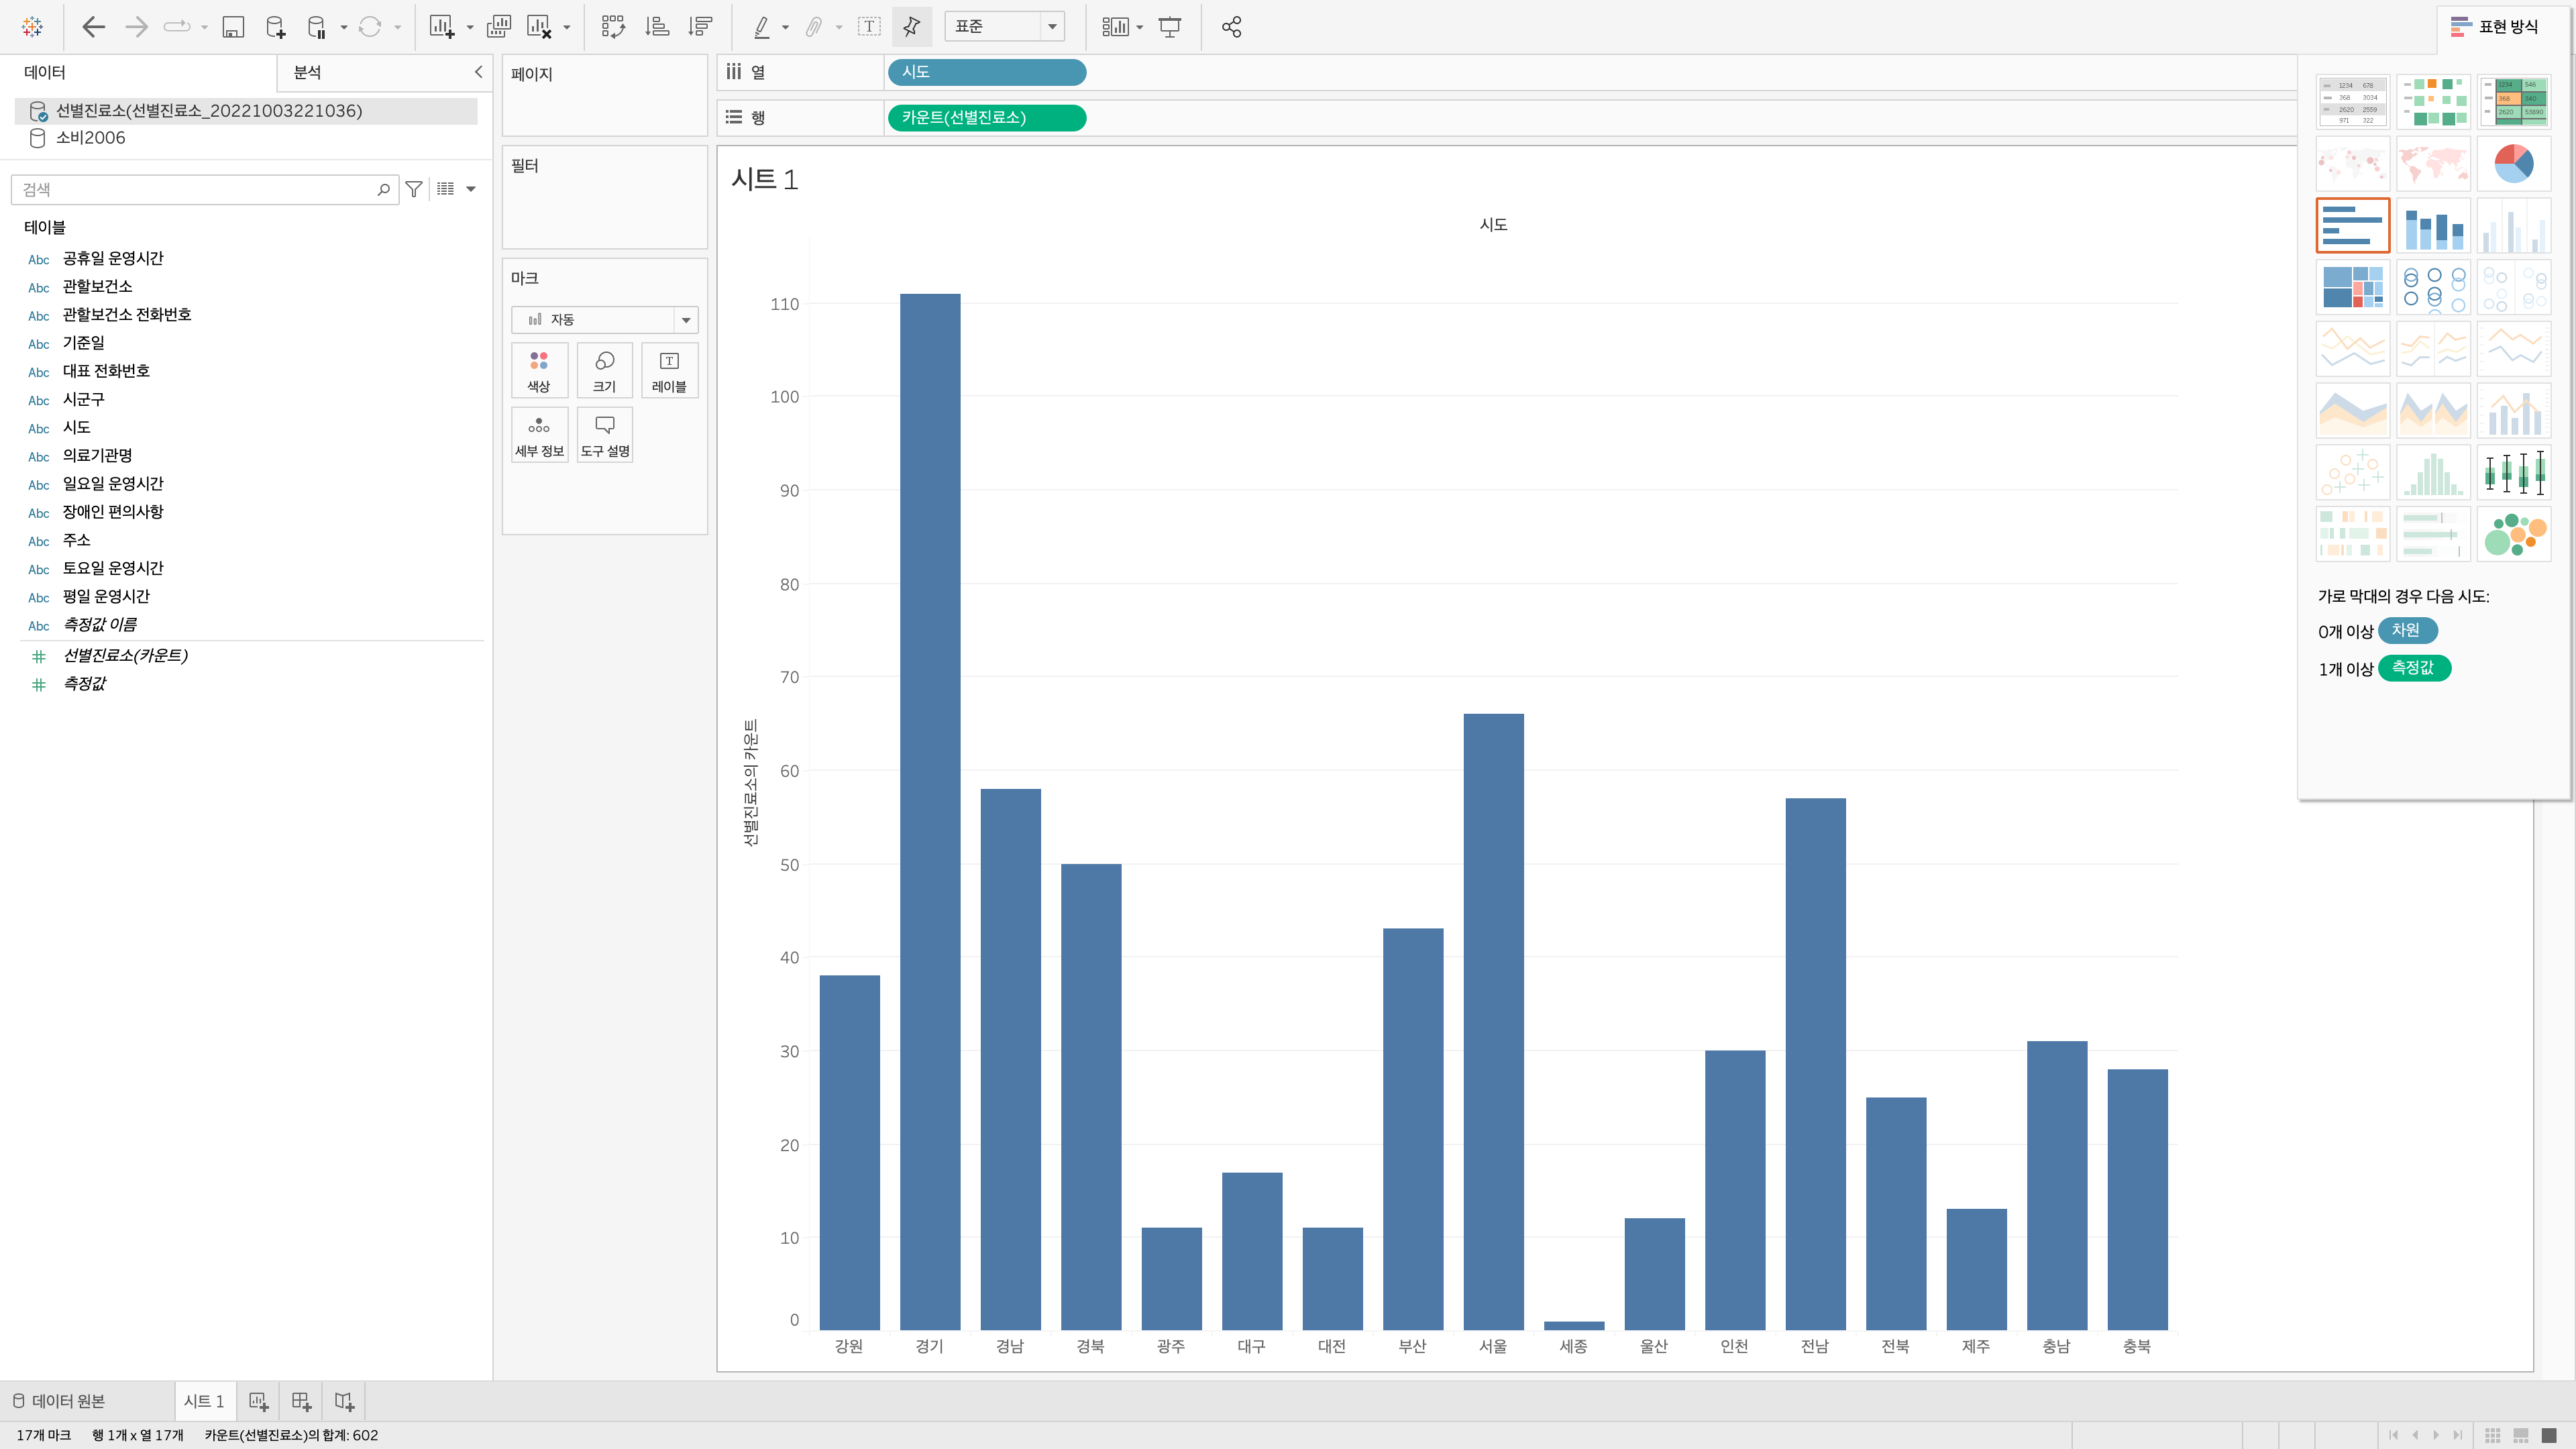Click the add new data source icon
This screenshot has width=2576, height=1449.
click(275, 27)
